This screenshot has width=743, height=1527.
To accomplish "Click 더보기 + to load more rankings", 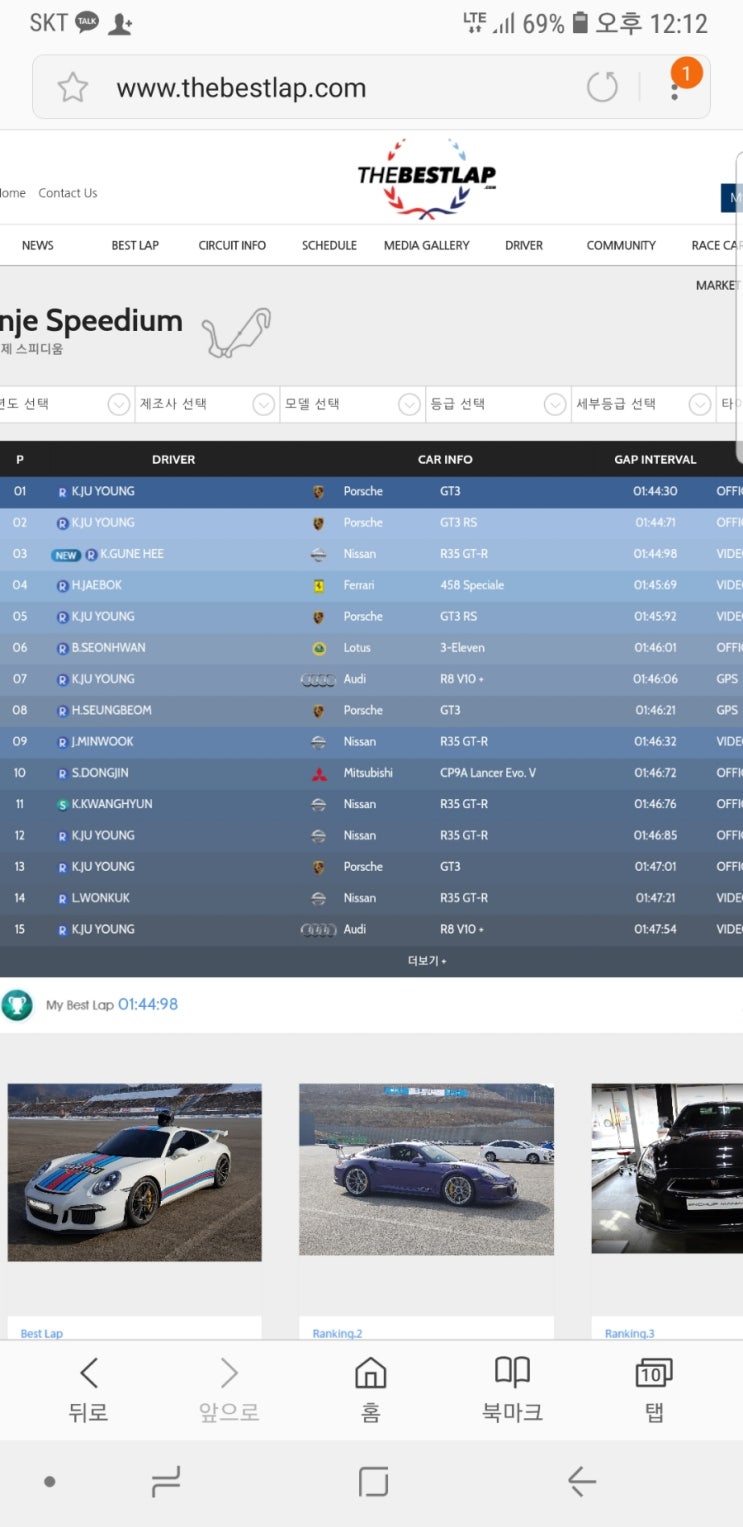I will click(x=427, y=961).
